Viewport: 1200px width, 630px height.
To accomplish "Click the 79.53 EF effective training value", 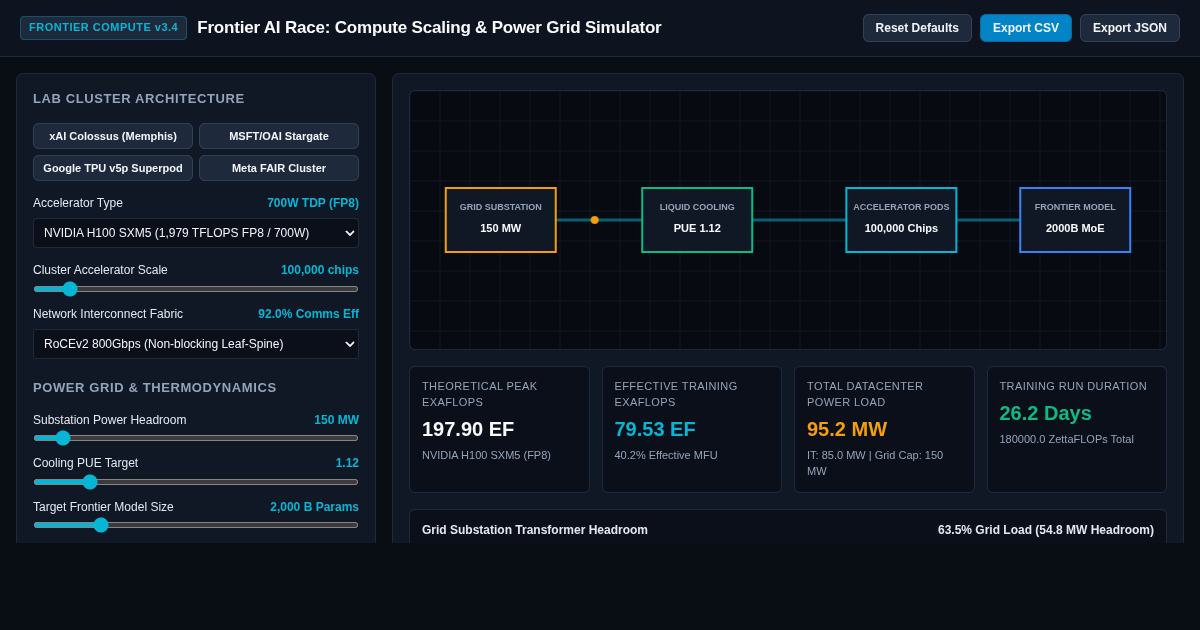I will click(655, 429).
